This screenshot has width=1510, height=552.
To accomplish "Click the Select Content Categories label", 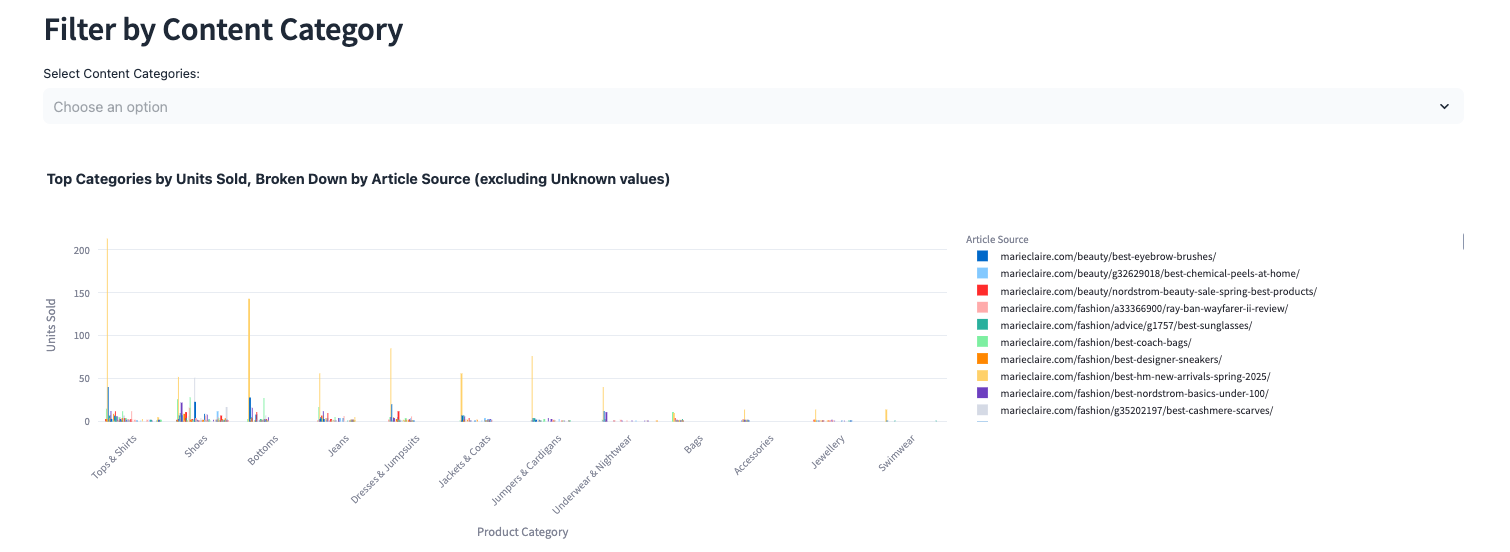I will click(122, 74).
